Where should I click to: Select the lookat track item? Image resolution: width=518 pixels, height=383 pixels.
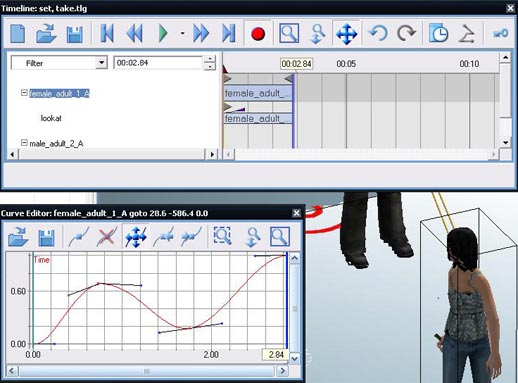coord(51,118)
